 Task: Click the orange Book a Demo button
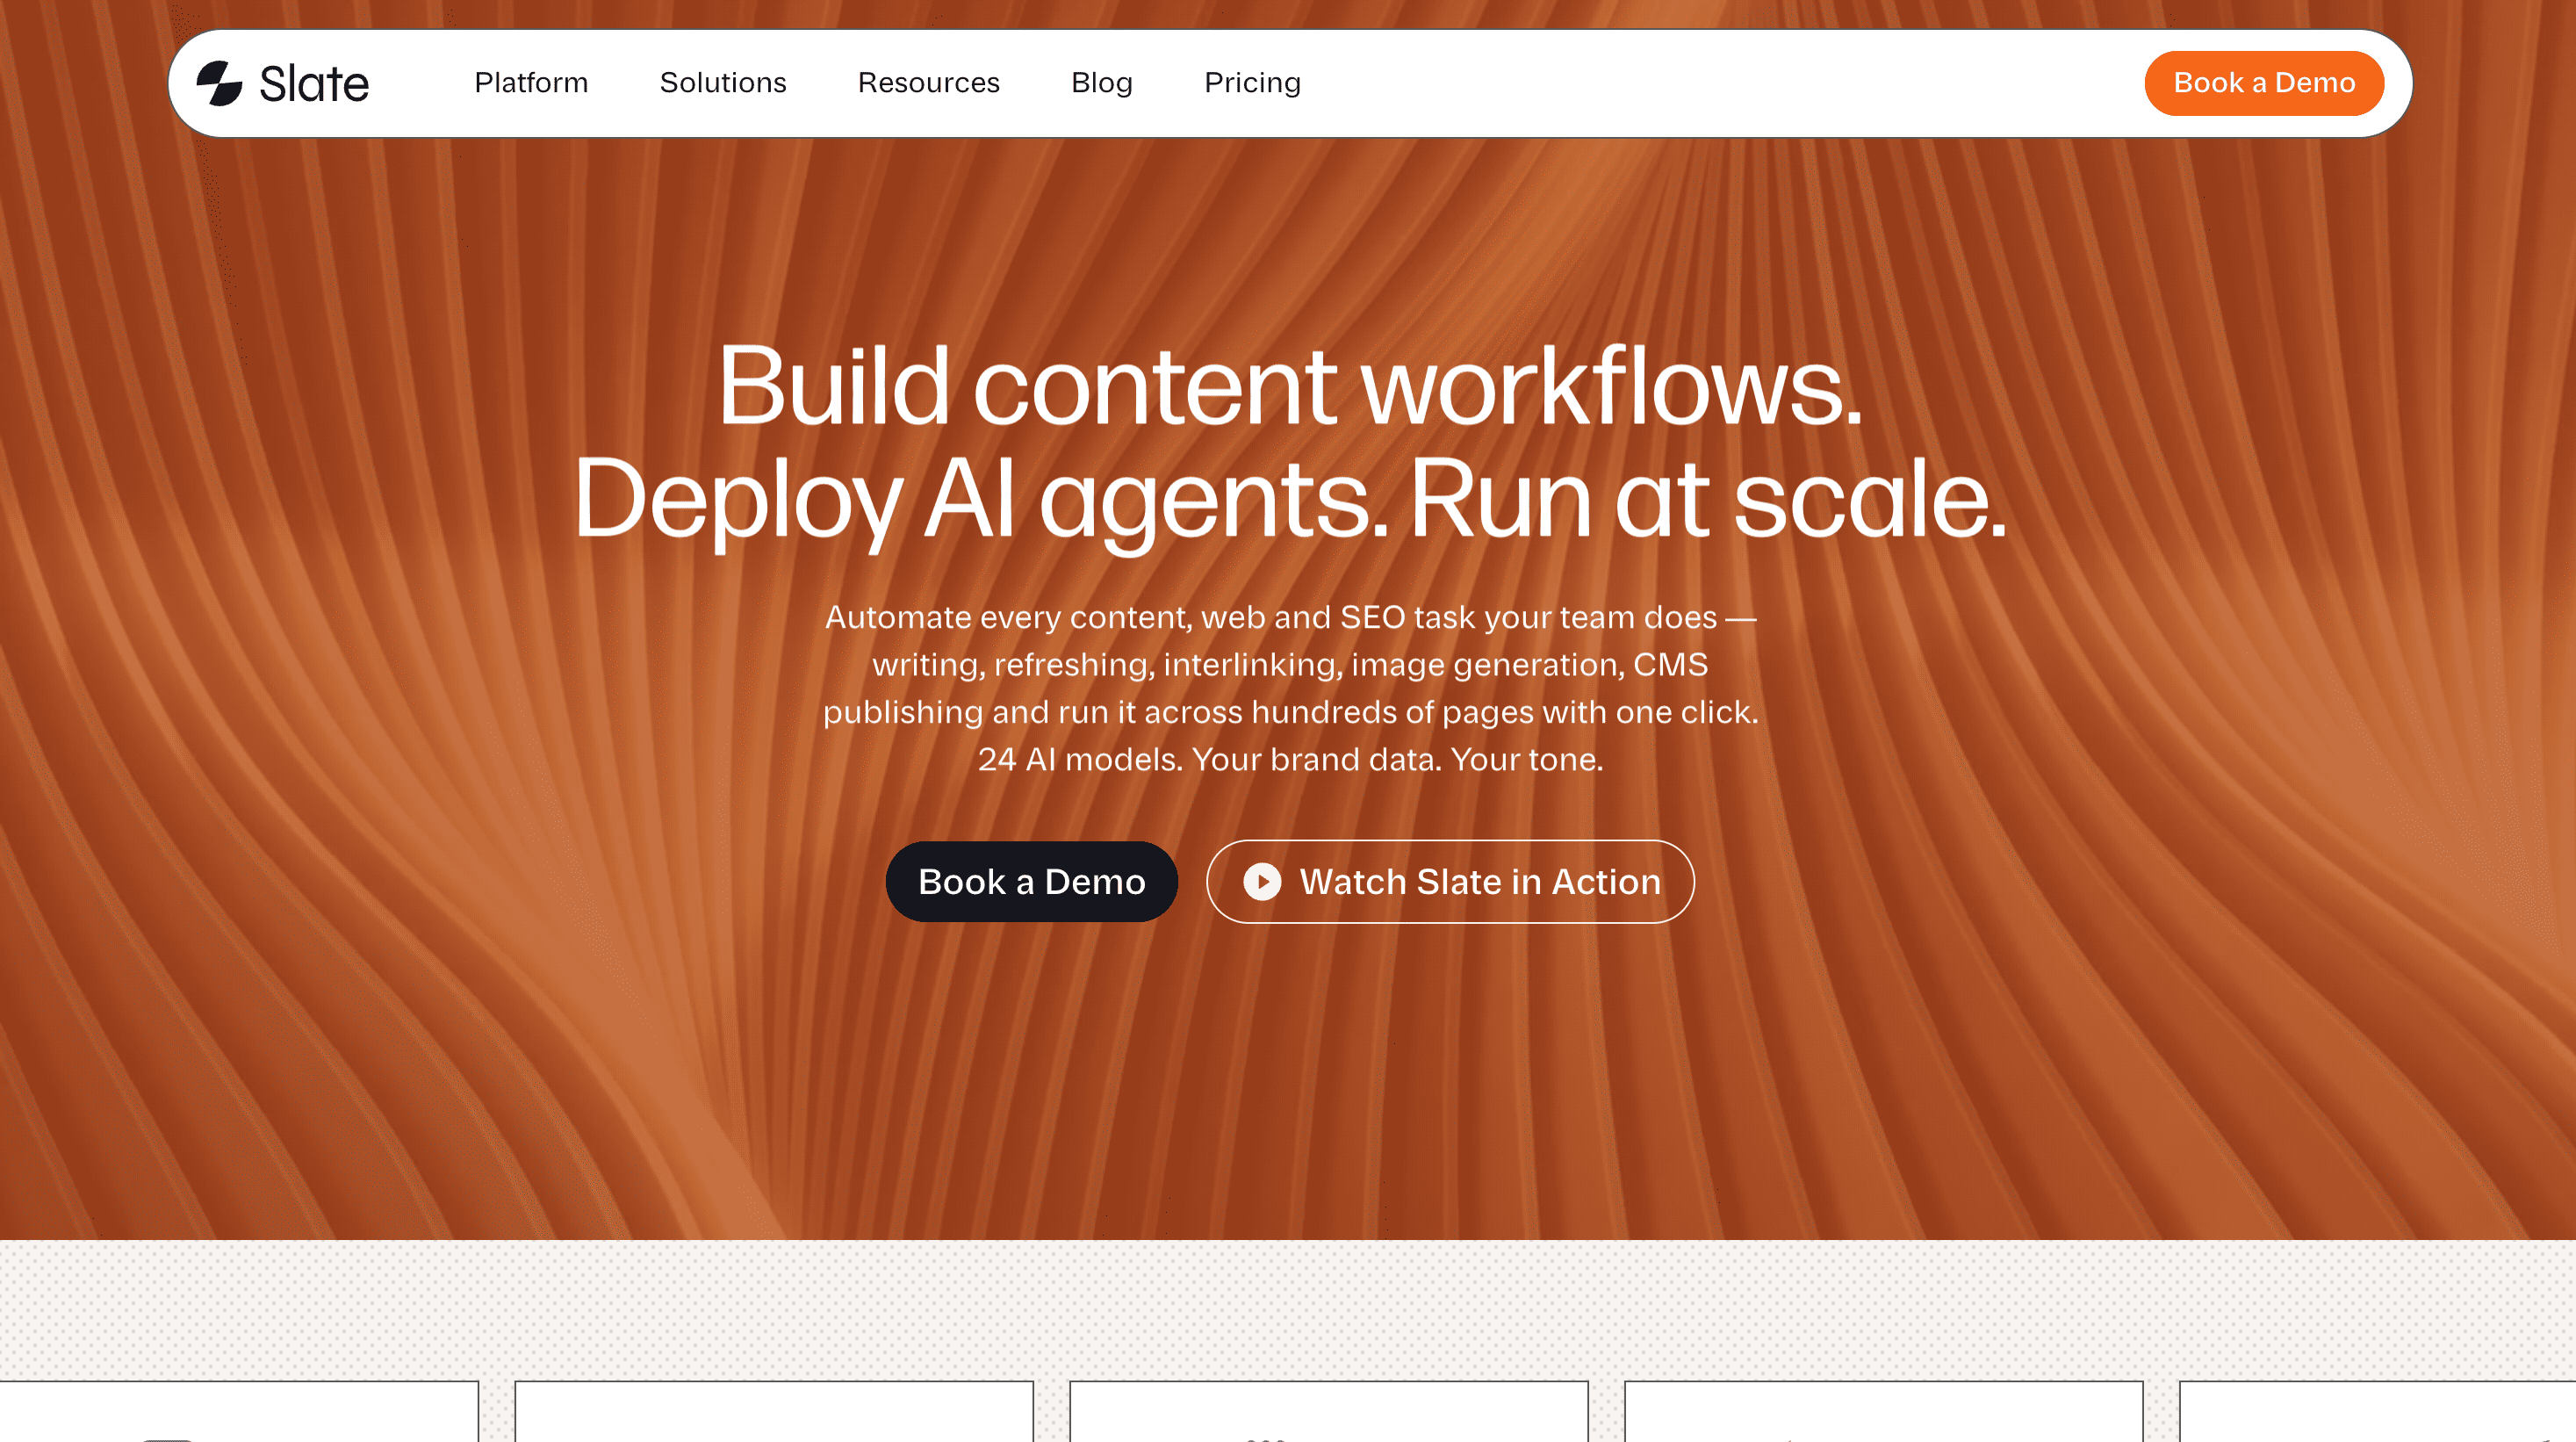[x=2264, y=83]
